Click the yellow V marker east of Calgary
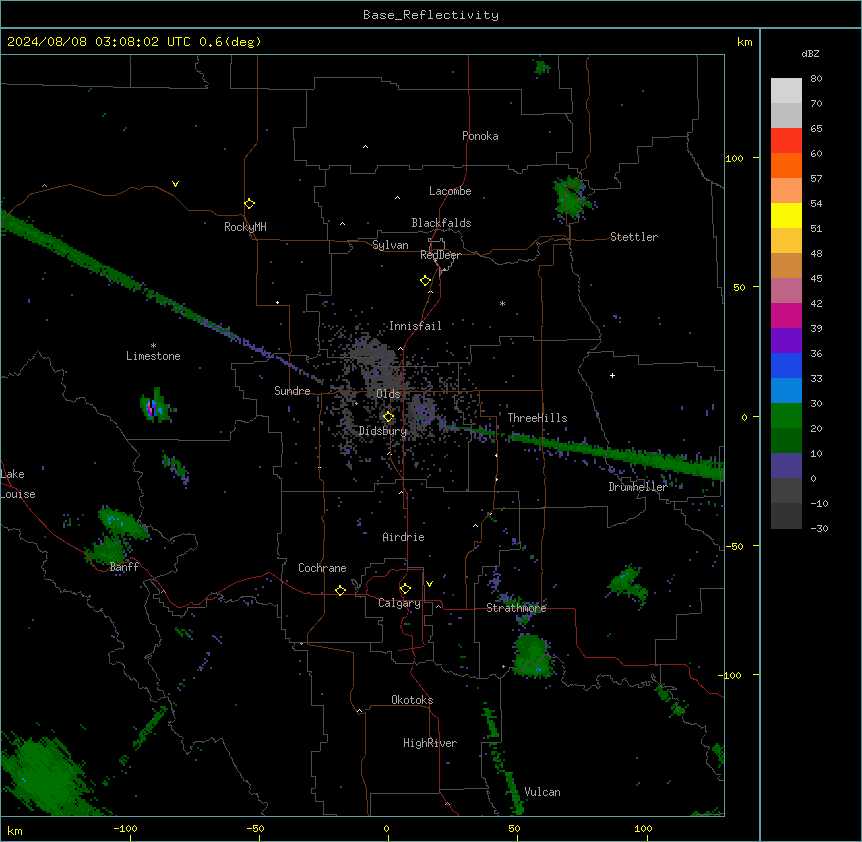This screenshot has width=862, height=842. pos(429,584)
